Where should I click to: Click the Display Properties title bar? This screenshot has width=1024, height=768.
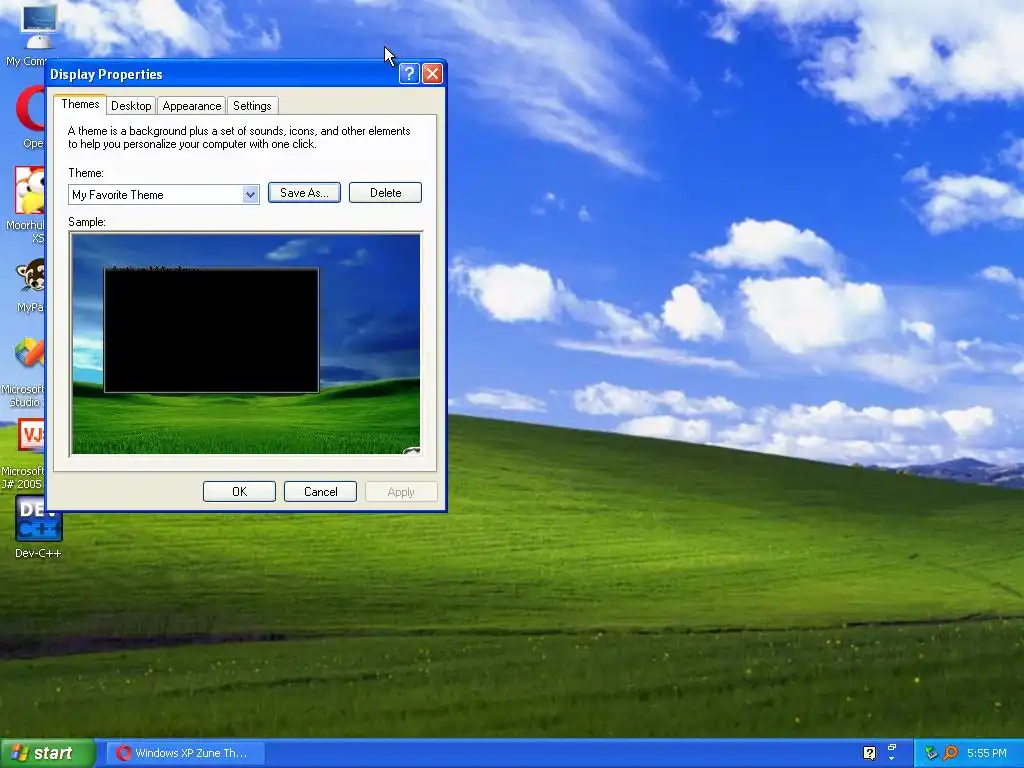(x=222, y=74)
